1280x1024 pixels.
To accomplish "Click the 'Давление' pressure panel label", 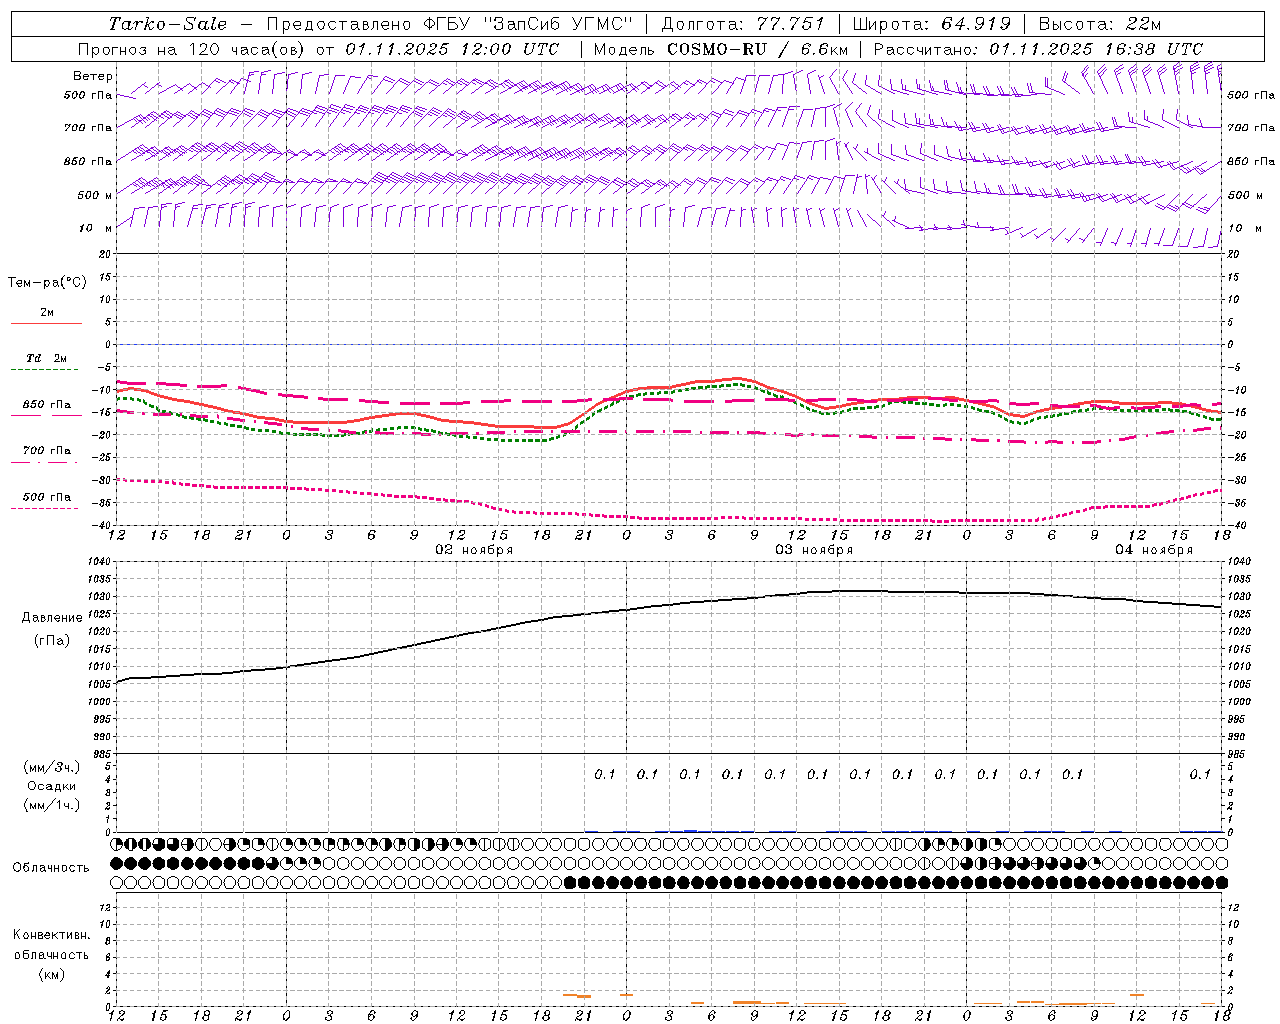I will [52, 618].
